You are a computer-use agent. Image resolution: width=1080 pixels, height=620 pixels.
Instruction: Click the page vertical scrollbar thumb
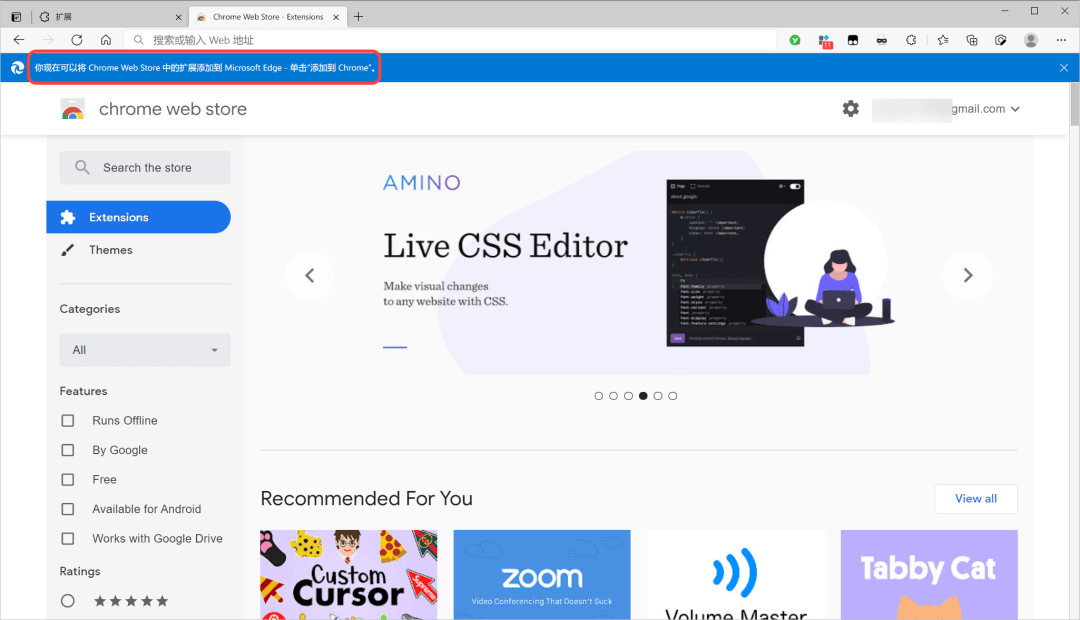tap(1074, 104)
